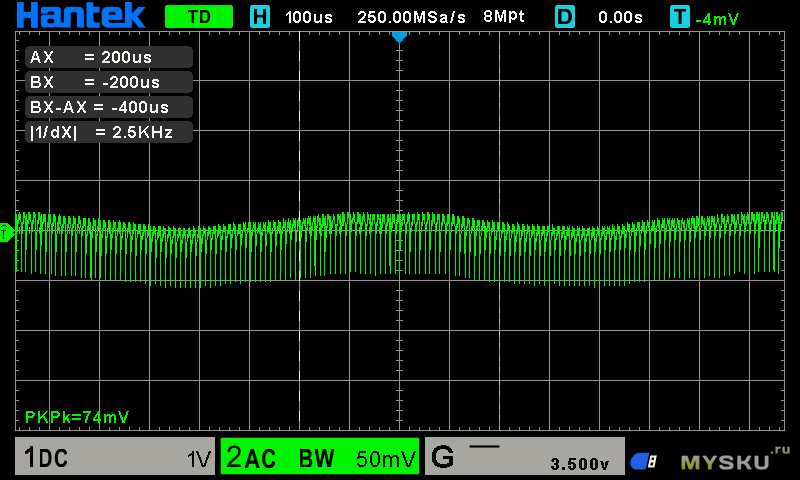The width and height of the screenshot is (800, 480).
Task: Click the |1/dX| = 2.5KHz frequency readout
Action: [x=109, y=132]
